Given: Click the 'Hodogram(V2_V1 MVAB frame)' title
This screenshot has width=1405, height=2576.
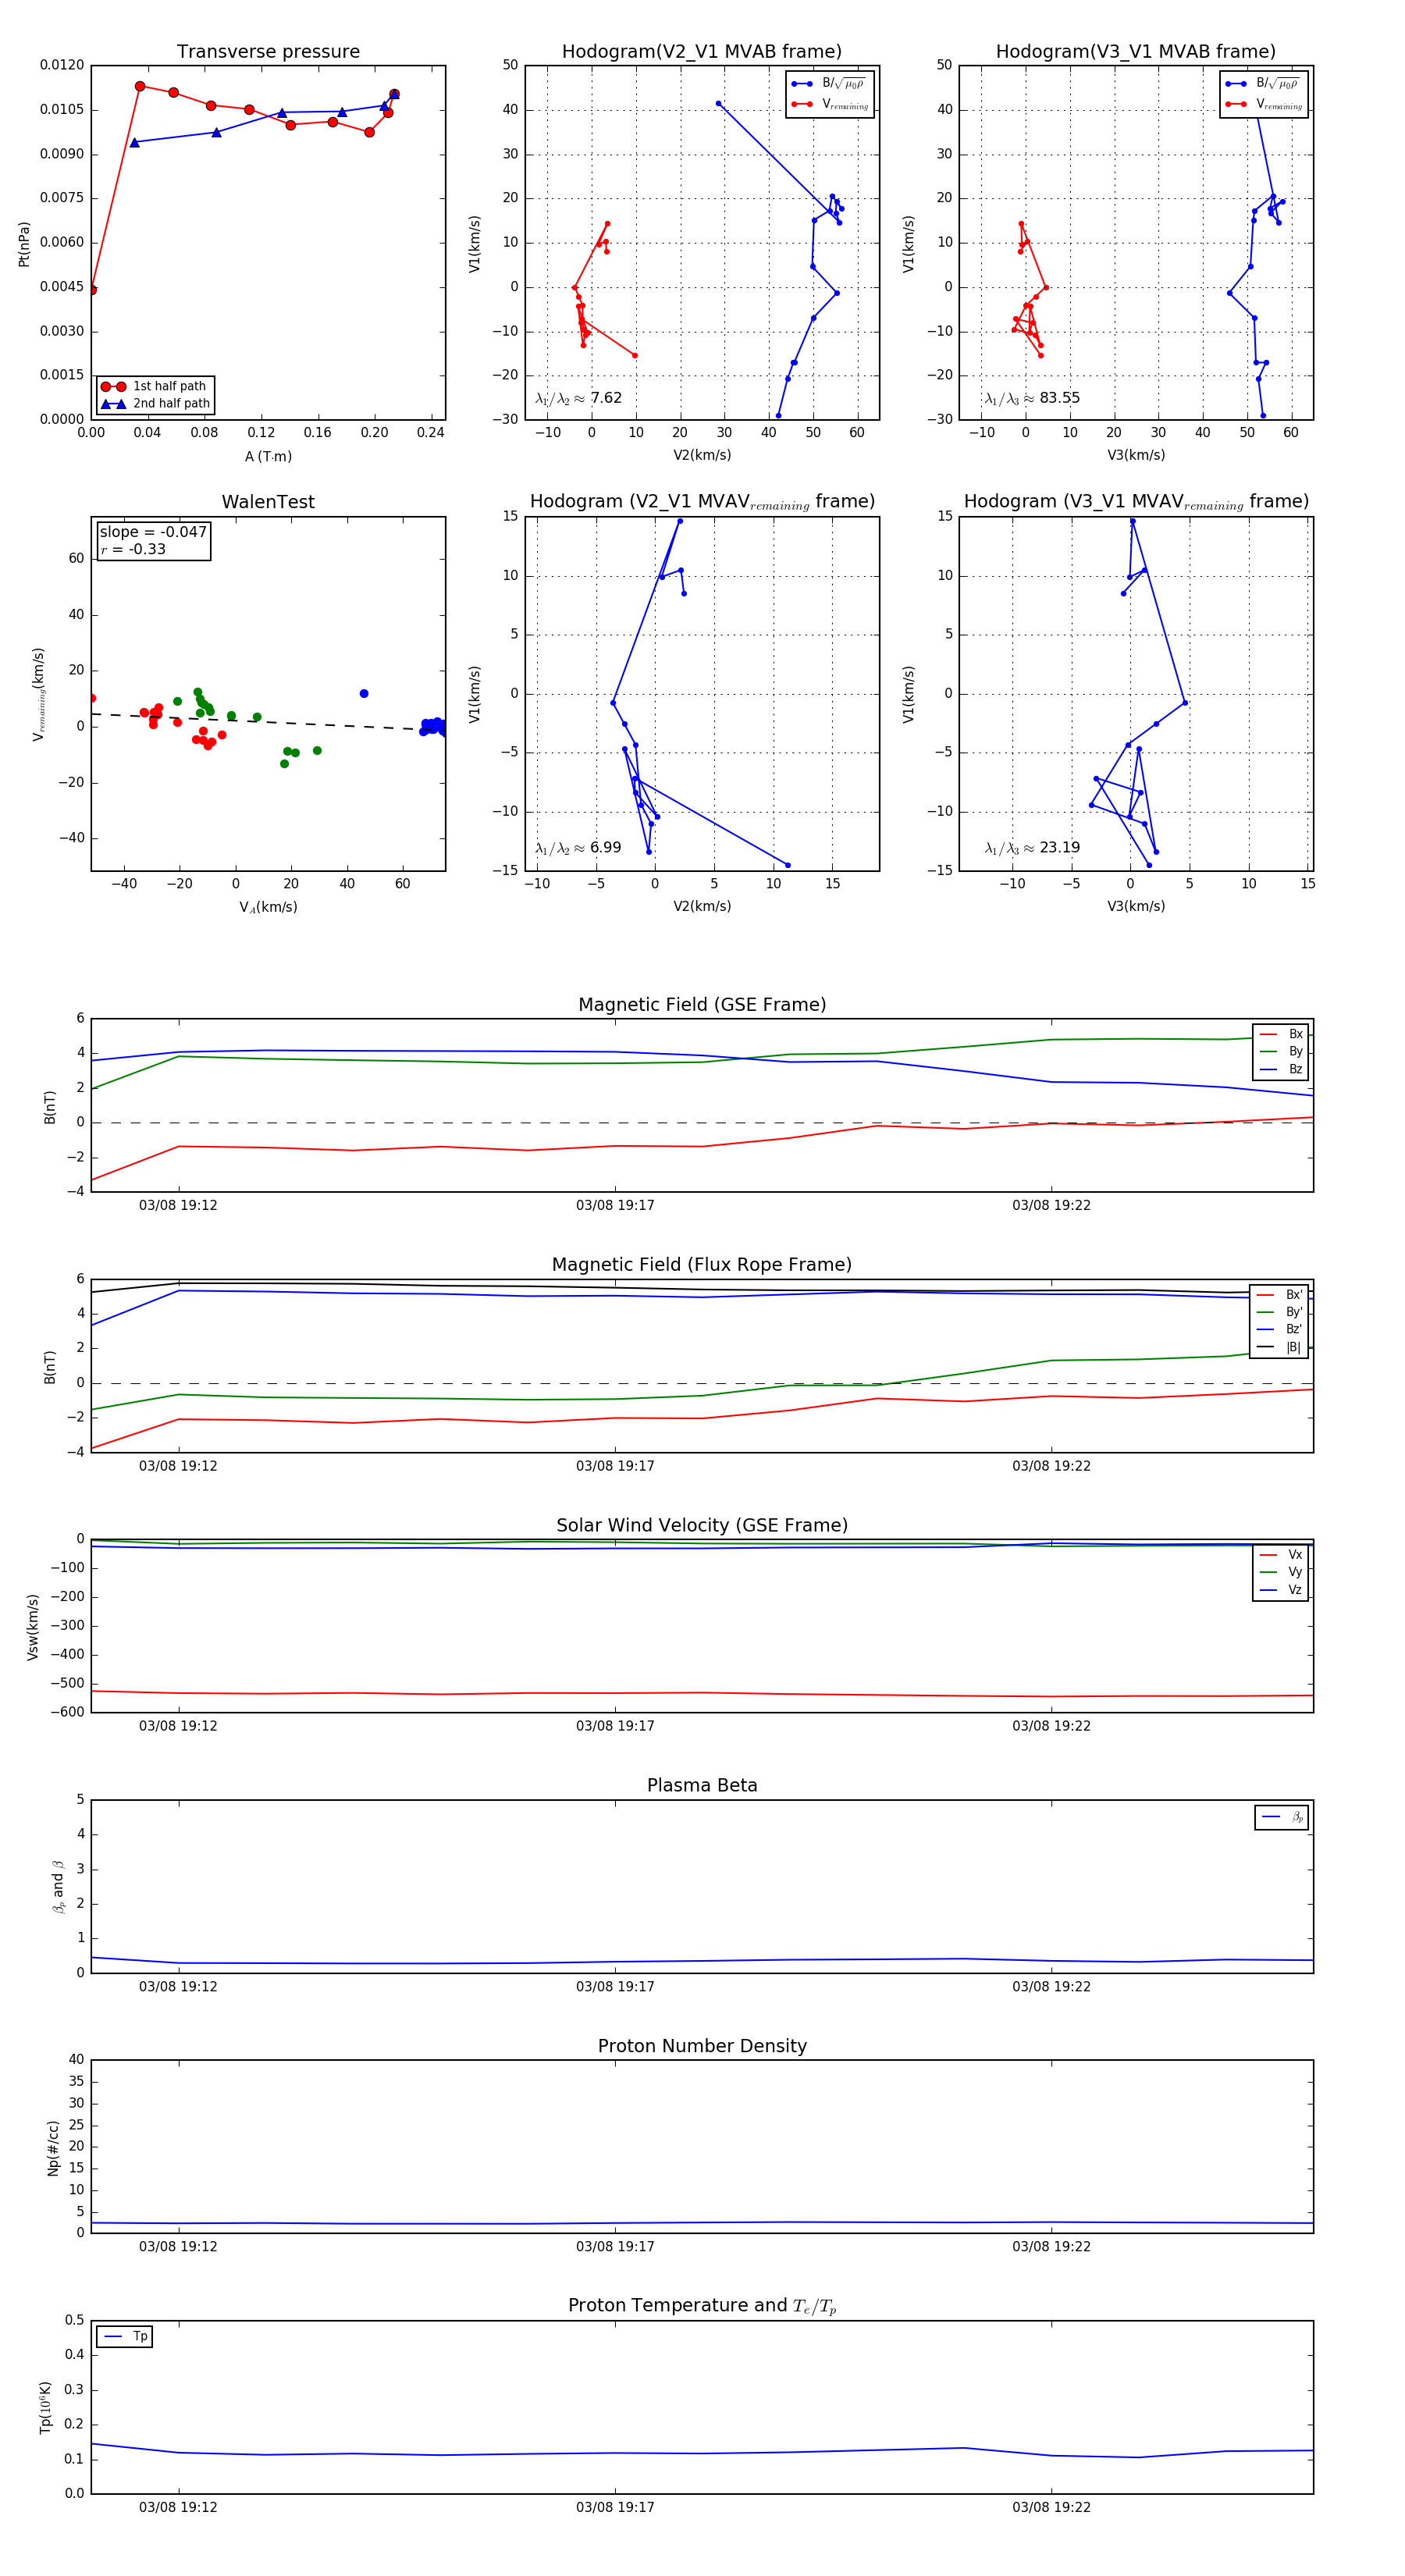Looking at the screenshot, I should [x=701, y=52].
